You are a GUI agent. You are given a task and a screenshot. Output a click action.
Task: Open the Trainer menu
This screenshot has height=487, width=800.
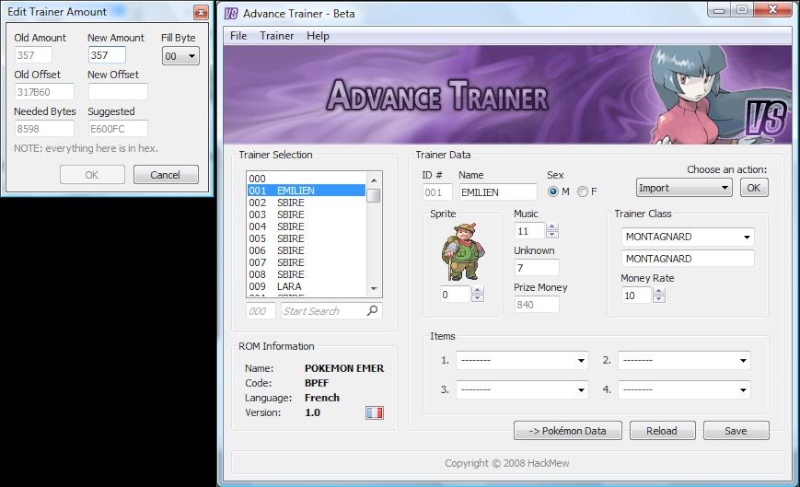point(277,36)
